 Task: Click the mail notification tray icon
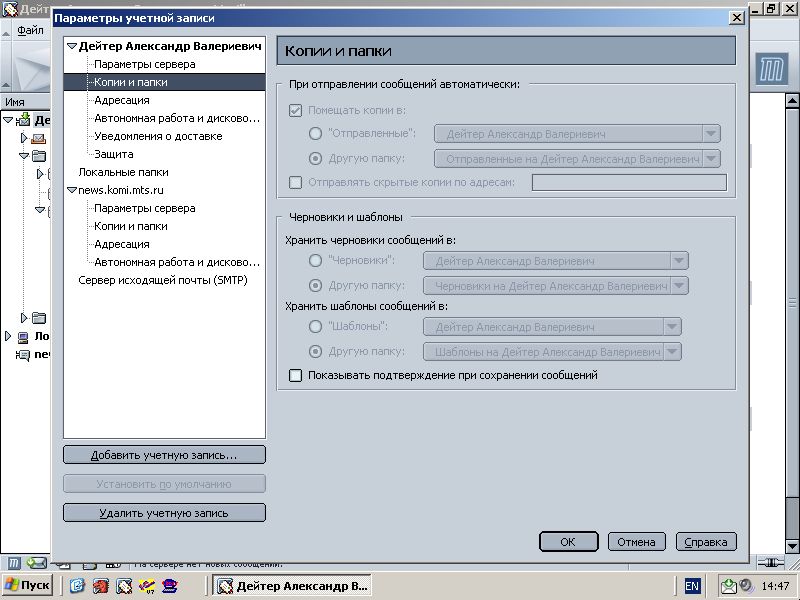coord(729,586)
